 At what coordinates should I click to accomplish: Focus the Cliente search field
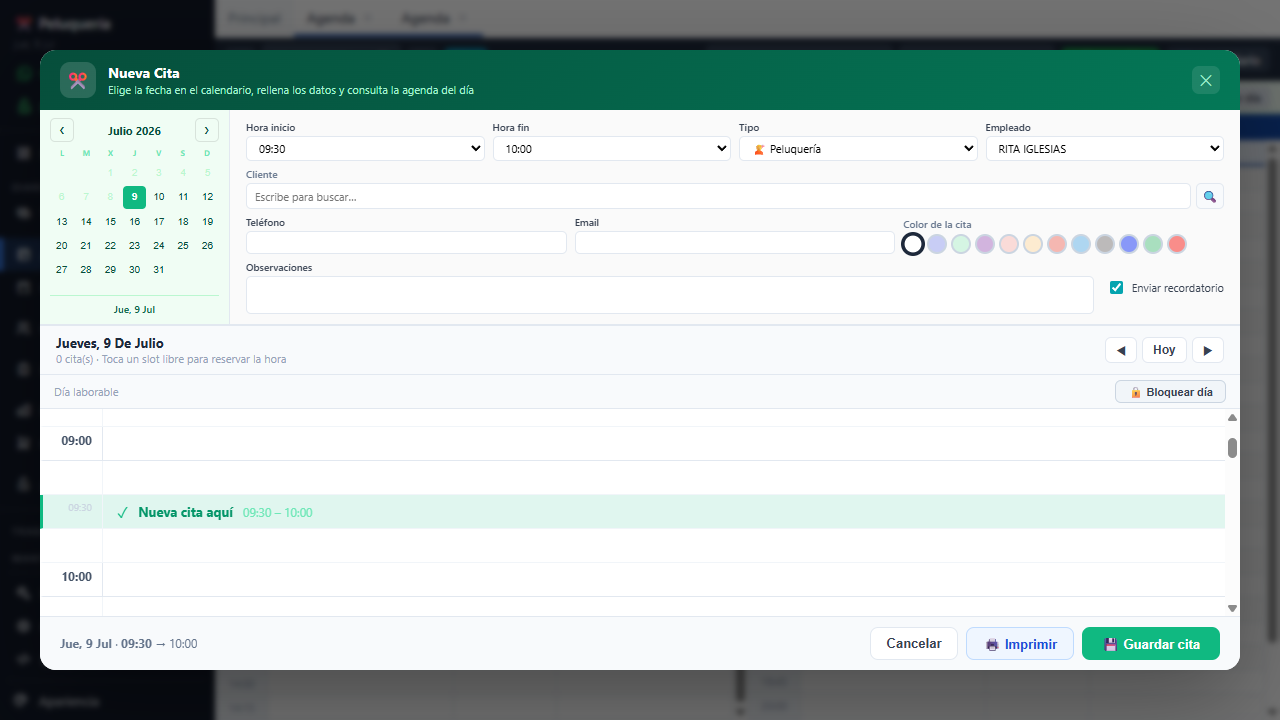pyautogui.click(x=718, y=196)
